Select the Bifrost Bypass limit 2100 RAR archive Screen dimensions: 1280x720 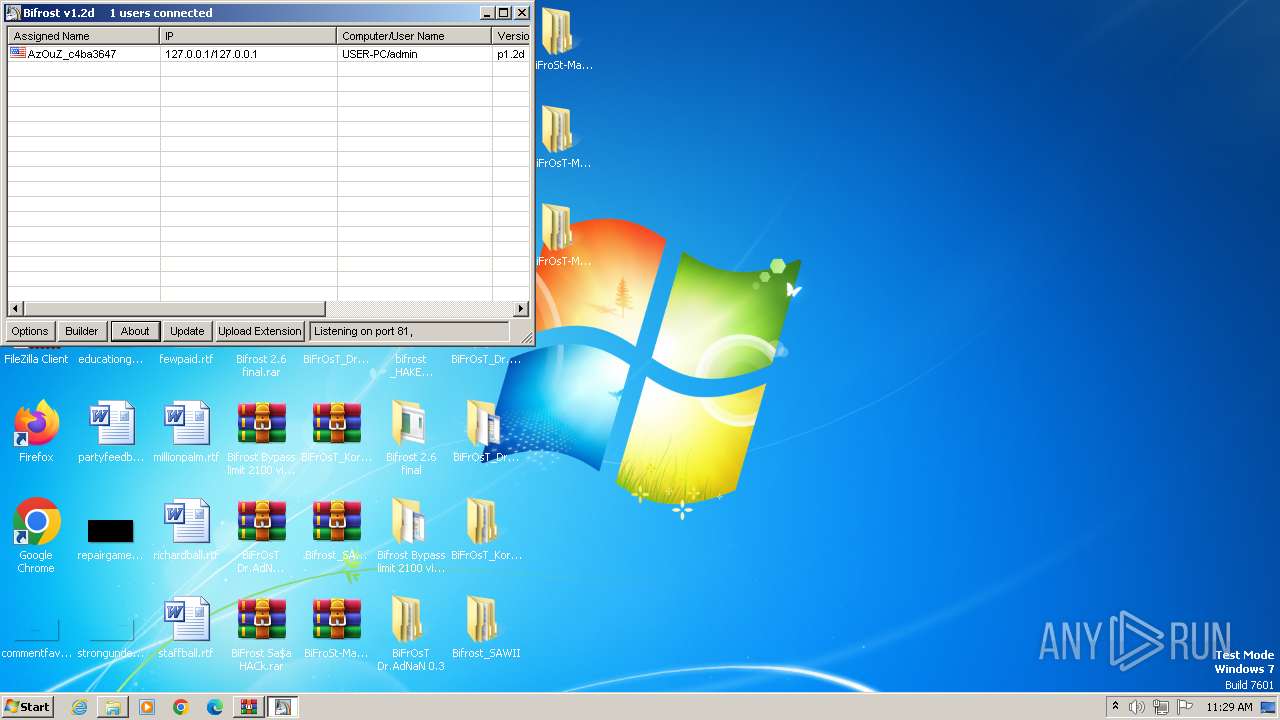click(x=261, y=438)
